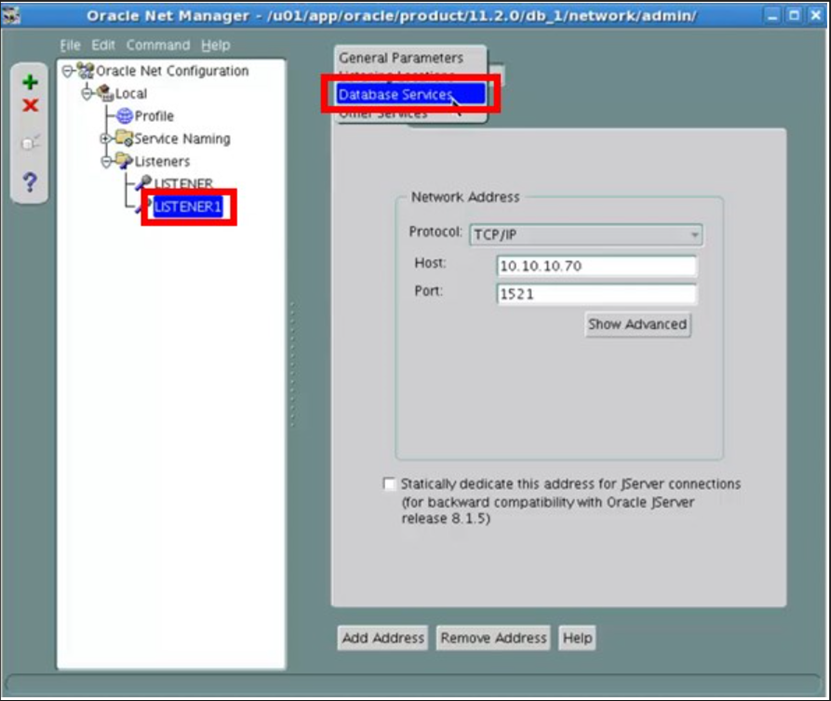Select the Oracle Net Configuration root label
This screenshot has width=831, height=701.
172,71
